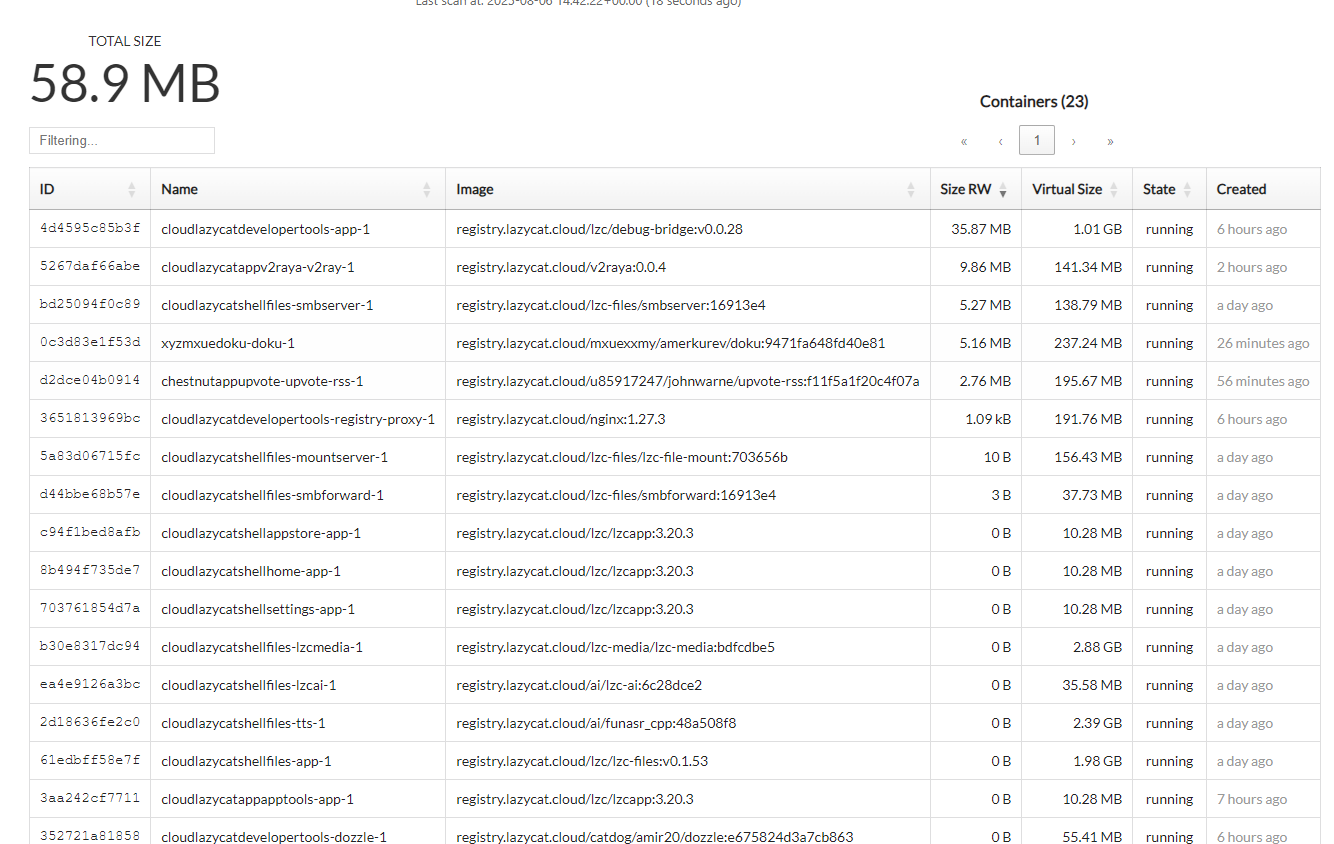Select container ID 4d4595c85b3f
The image size is (1334, 844).
[x=90, y=229]
